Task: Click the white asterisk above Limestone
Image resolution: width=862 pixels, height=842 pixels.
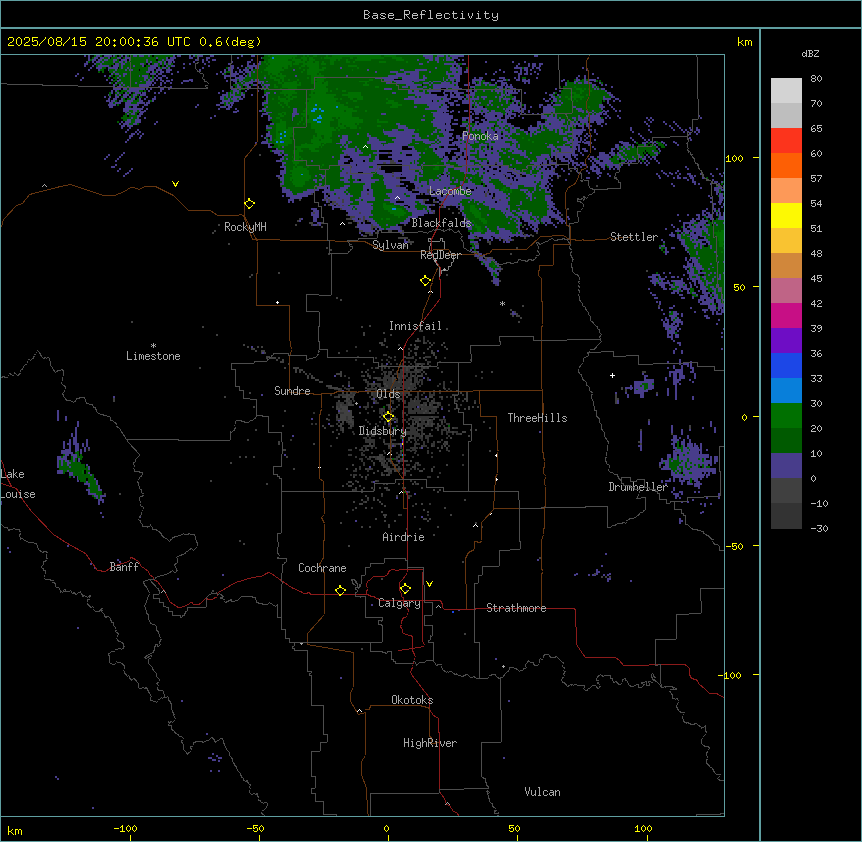Action: click(x=153, y=346)
